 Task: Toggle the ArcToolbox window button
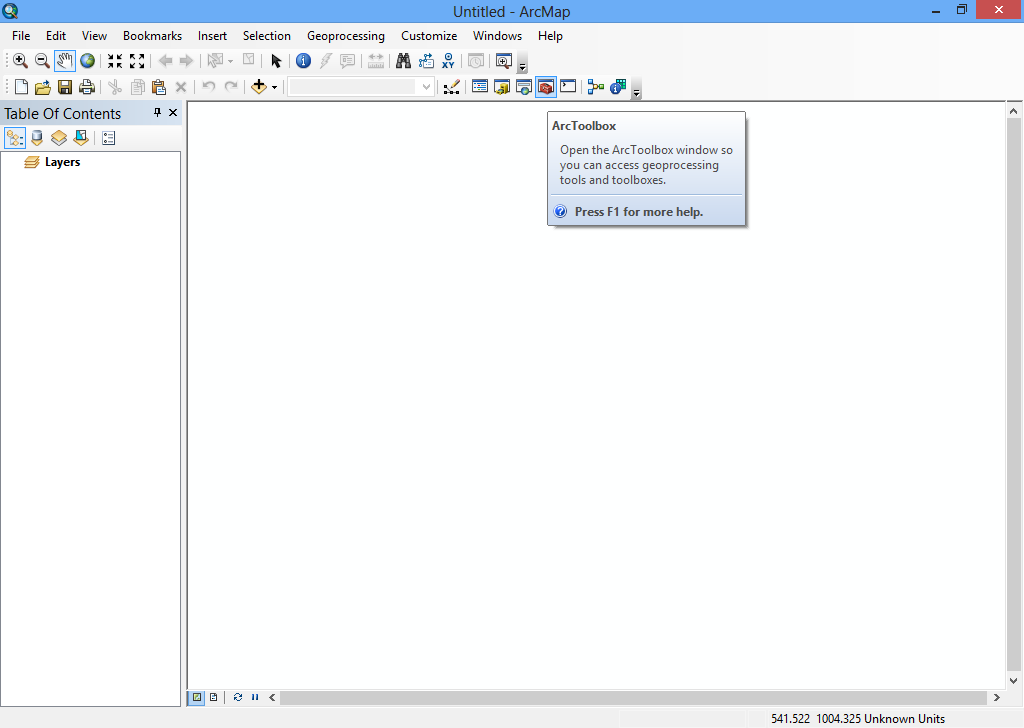pos(546,87)
